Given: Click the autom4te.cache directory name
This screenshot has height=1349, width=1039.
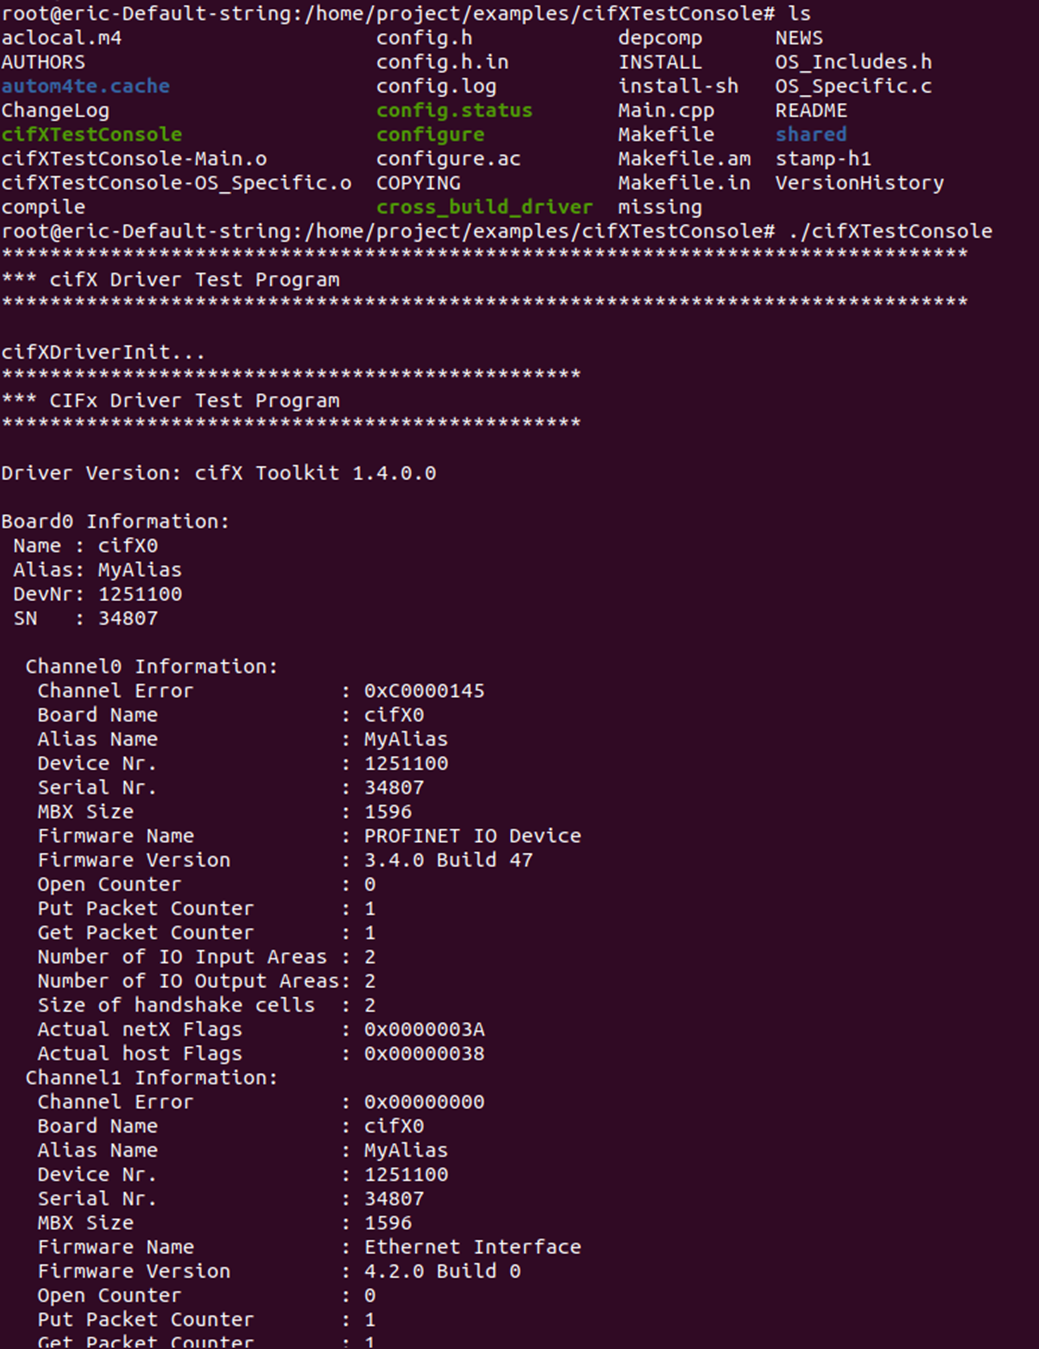Looking at the screenshot, I should [x=86, y=86].
